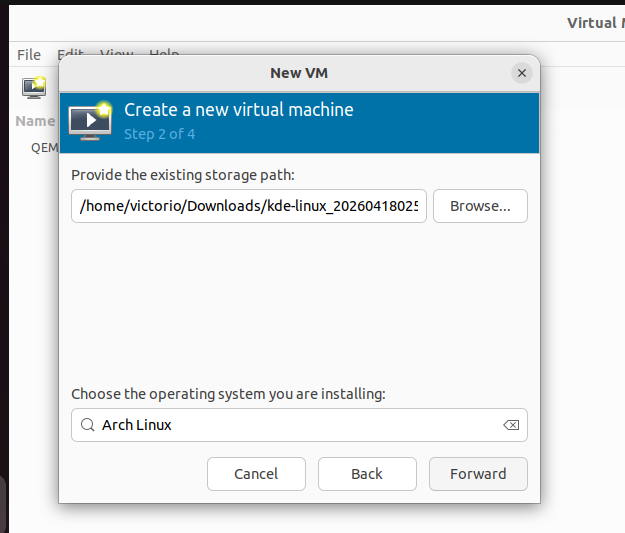Screen dimensions: 625x533
Task: Click new VM toolbar icon in Virtual Machine Manager
Action: coord(34,88)
